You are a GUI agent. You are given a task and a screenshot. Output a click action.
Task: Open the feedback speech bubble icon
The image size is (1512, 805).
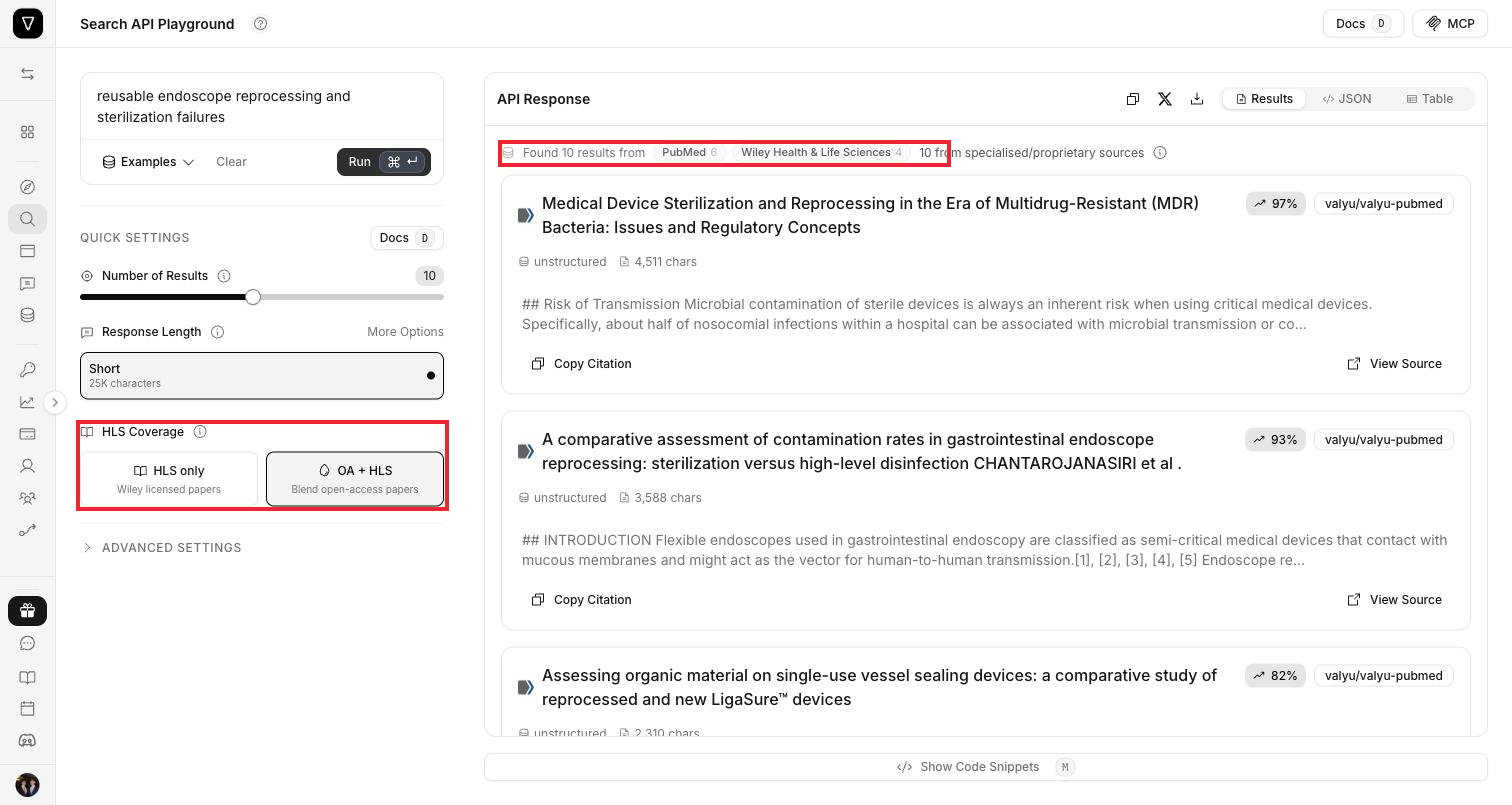coord(28,644)
